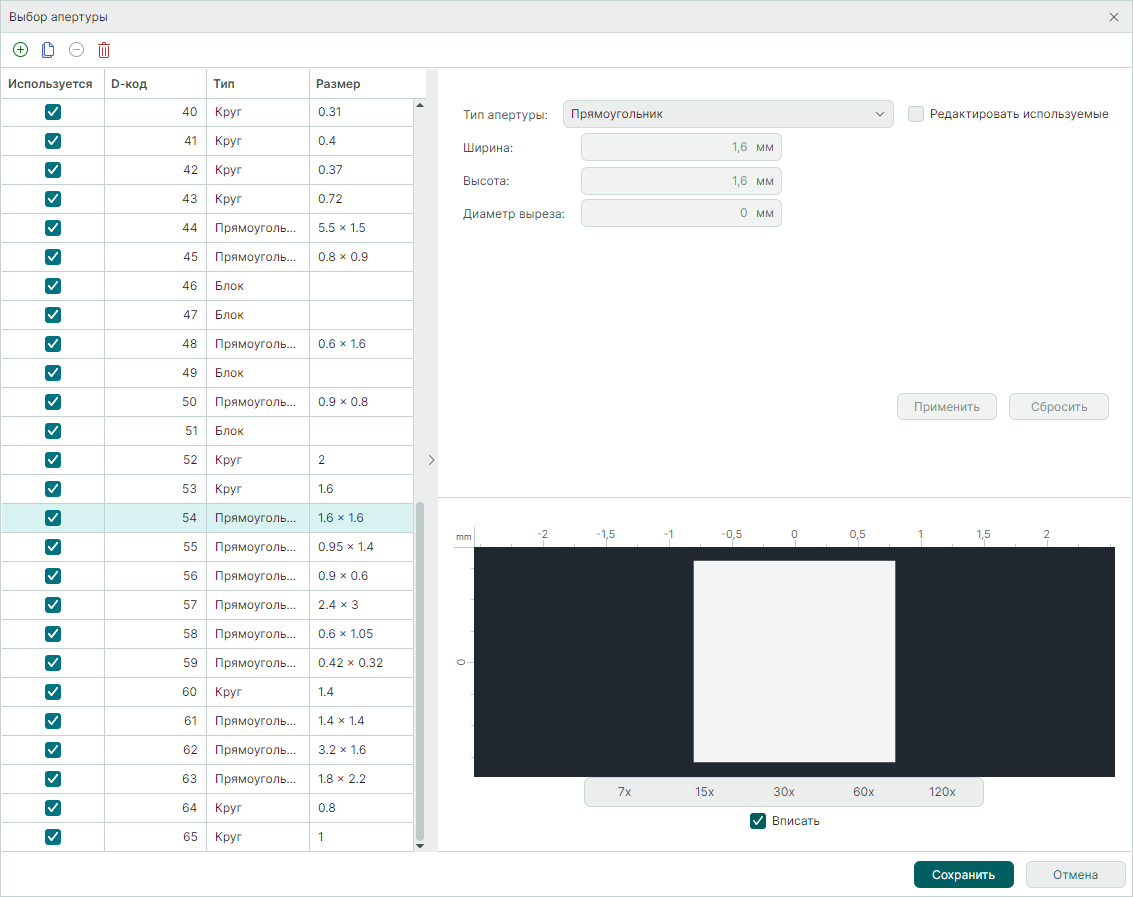Enable the 'Редактировать используемые' checkbox
Viewport: 1133px width, 897px height.
(915, 114)
